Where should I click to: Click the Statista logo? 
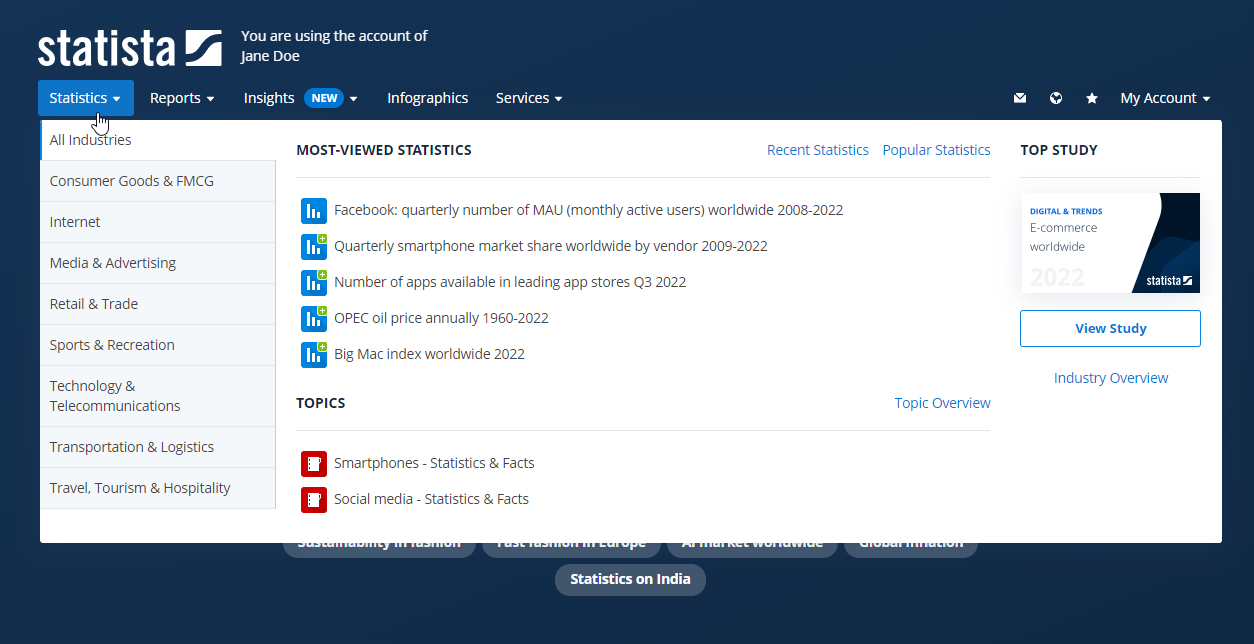(x=130, y=48)
